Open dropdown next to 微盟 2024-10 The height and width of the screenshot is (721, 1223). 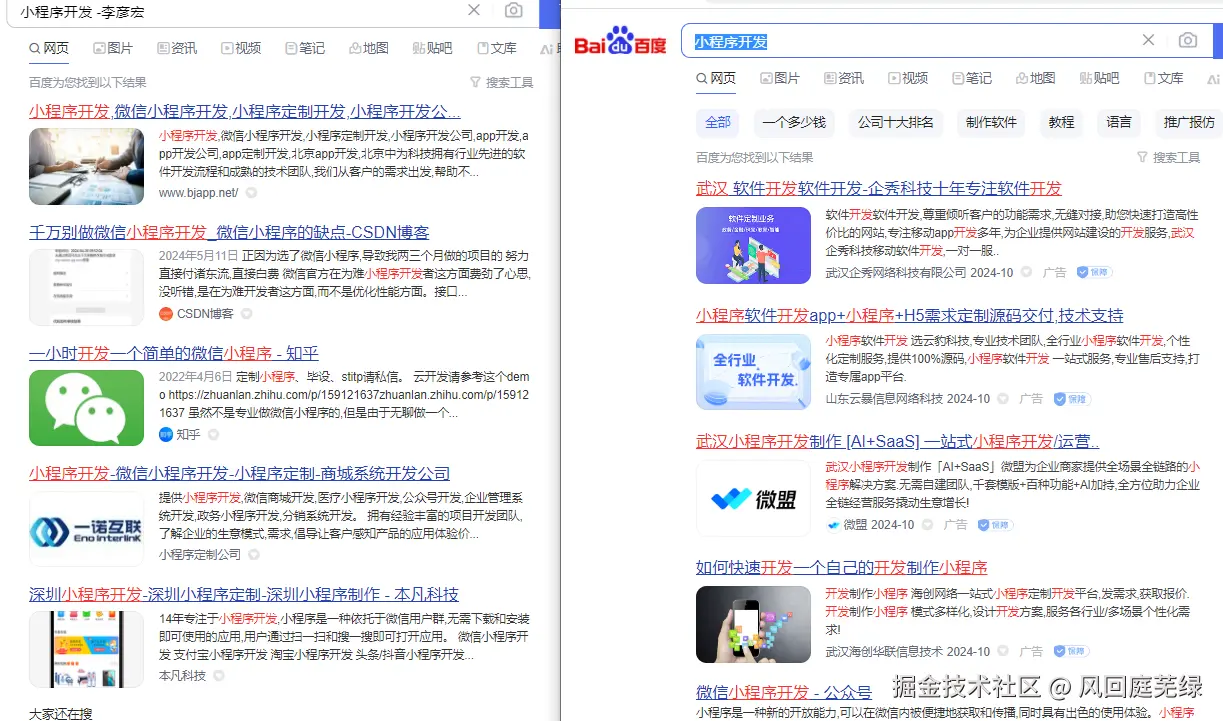927,524
